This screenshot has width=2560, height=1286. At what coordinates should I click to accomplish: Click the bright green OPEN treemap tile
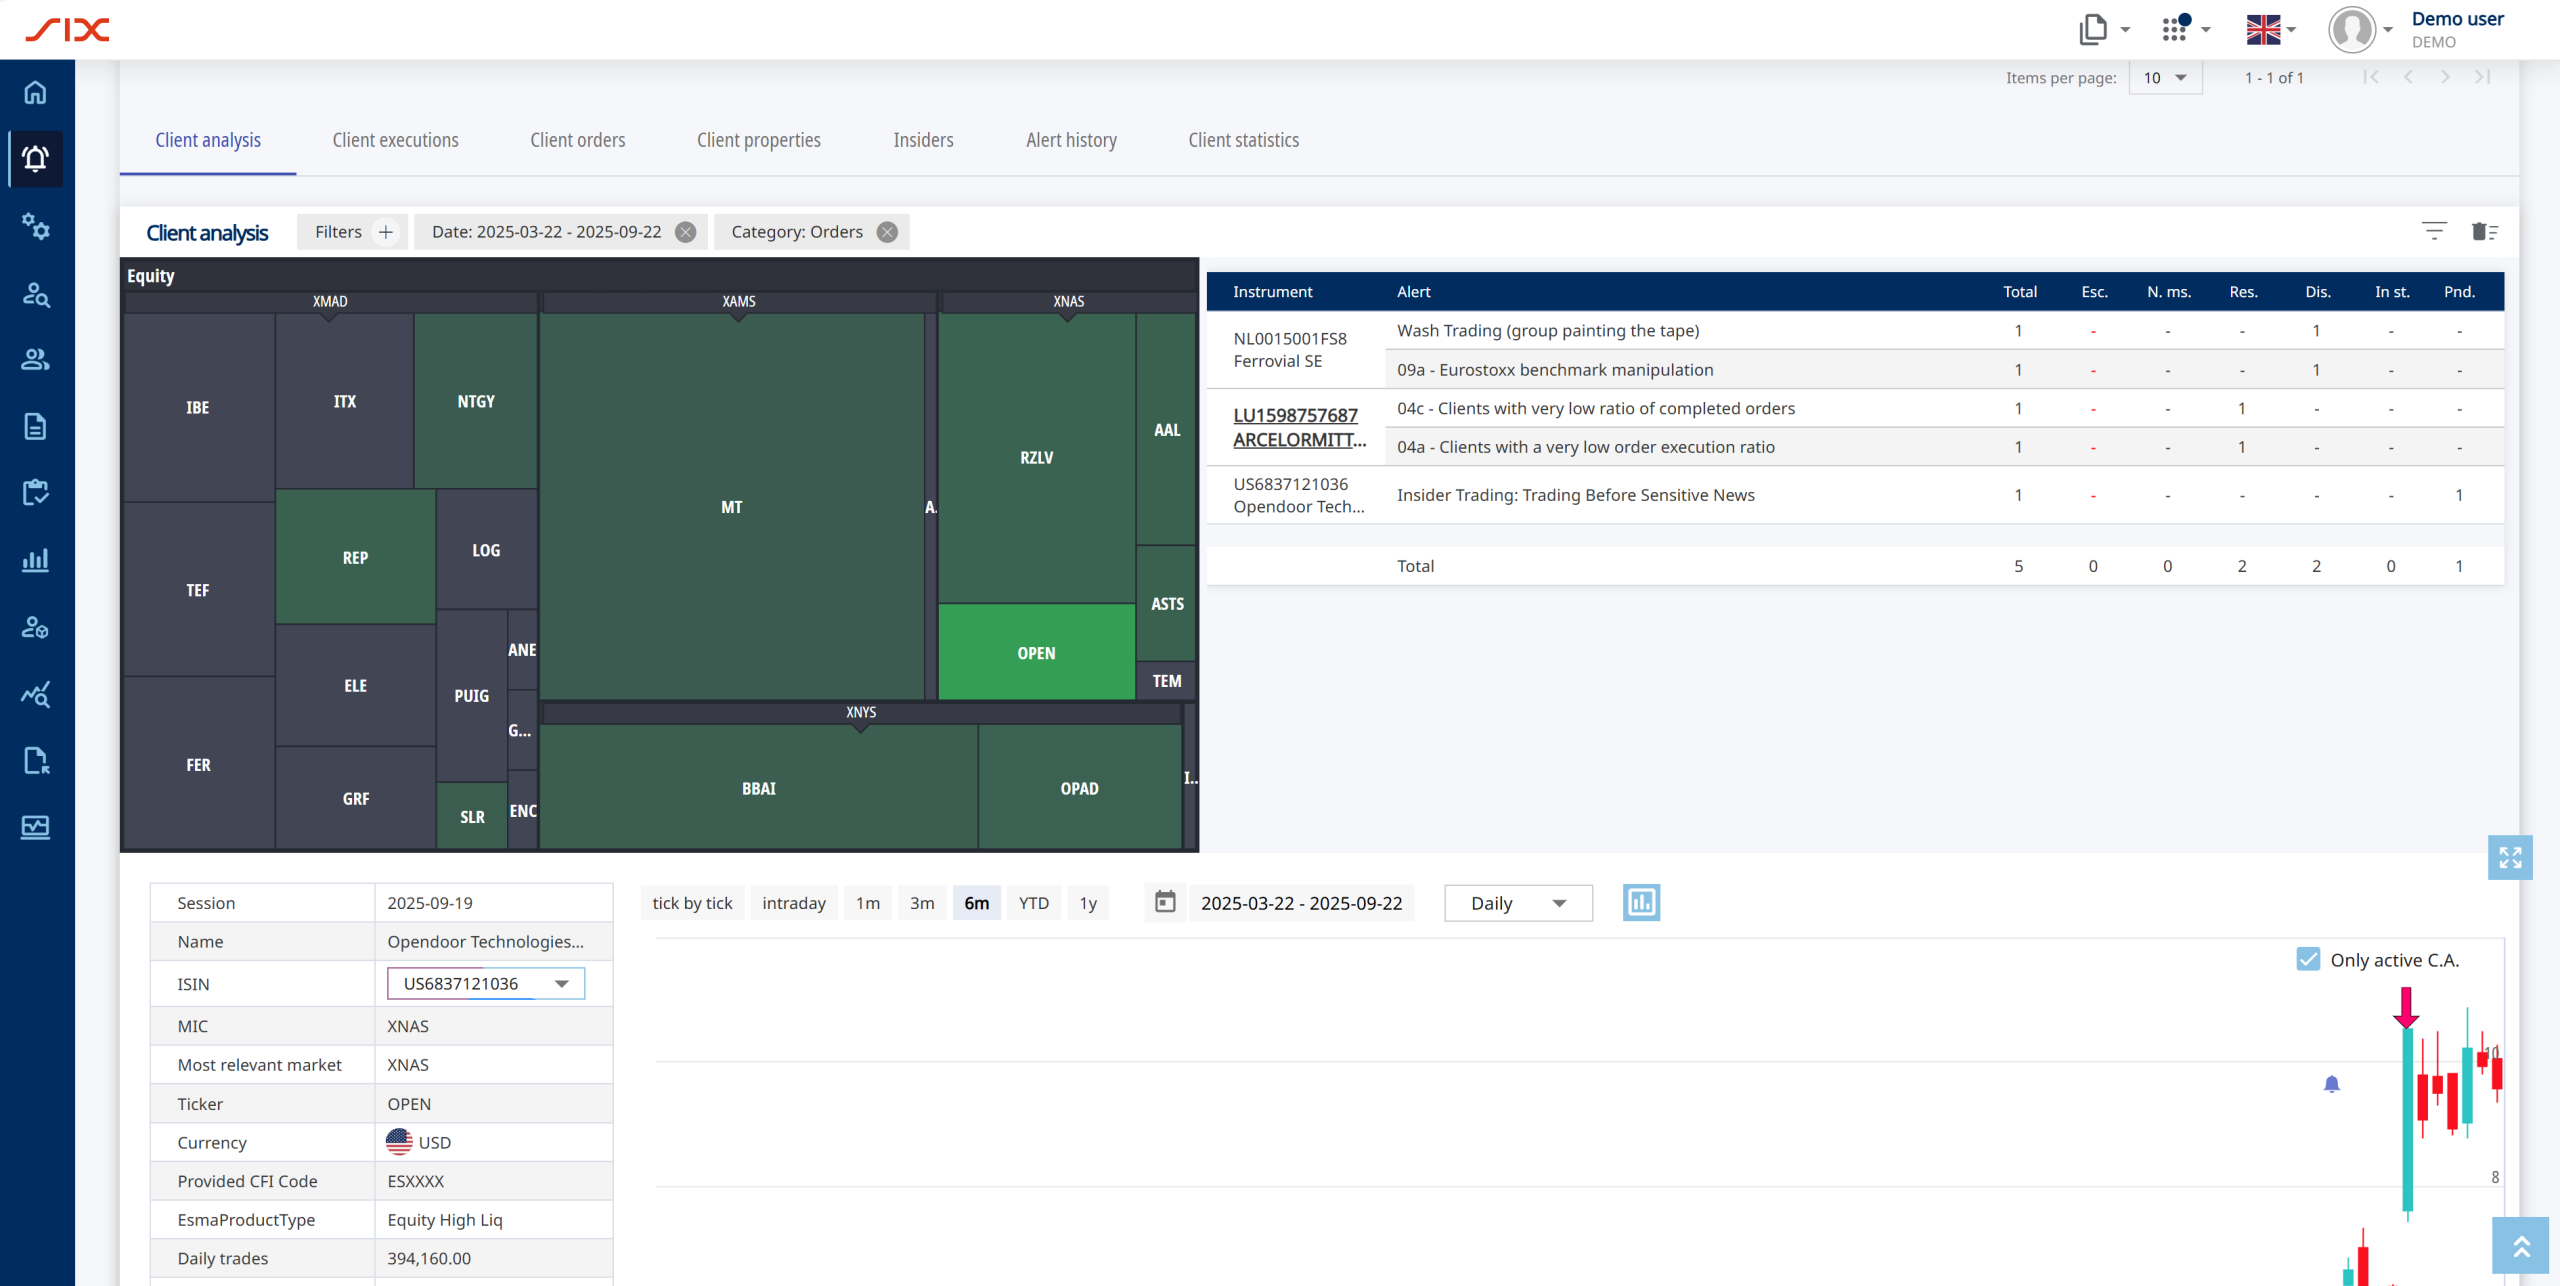coord(1036,652)
